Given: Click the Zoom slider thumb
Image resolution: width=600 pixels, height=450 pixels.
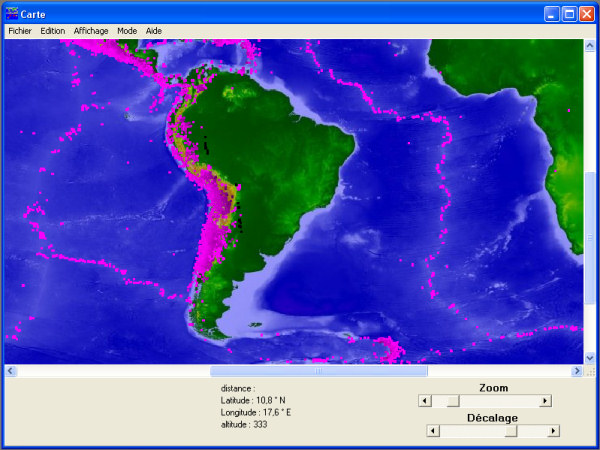Looking at the screenshot, I should [x=453, y=401].
